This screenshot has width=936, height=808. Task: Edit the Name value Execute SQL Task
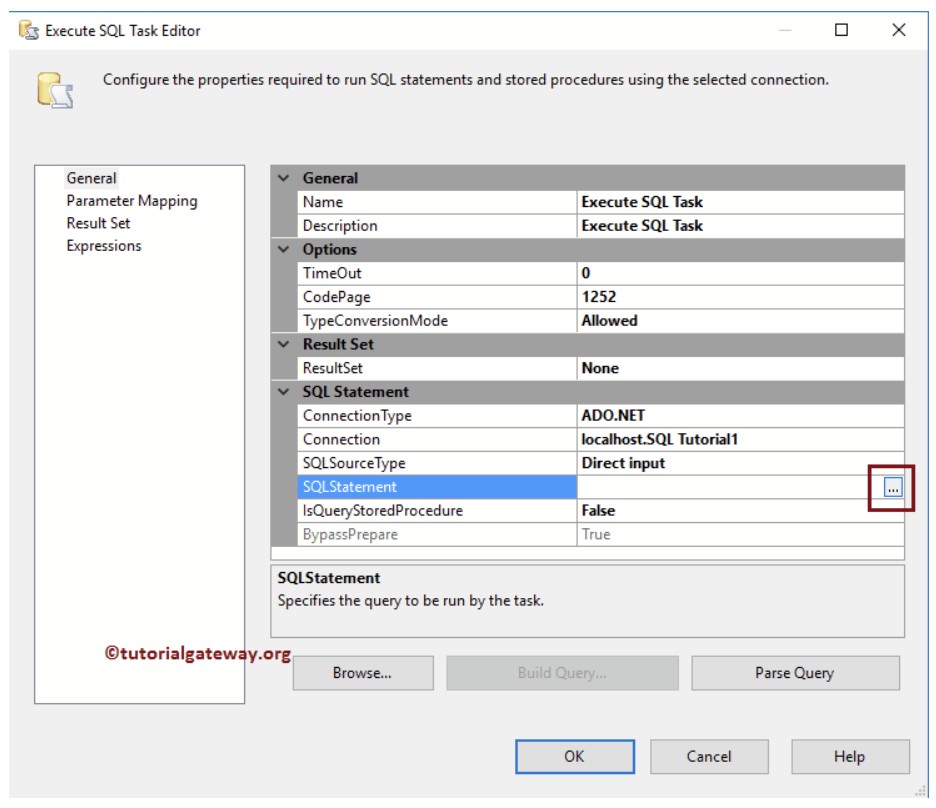tap(740, 202)
